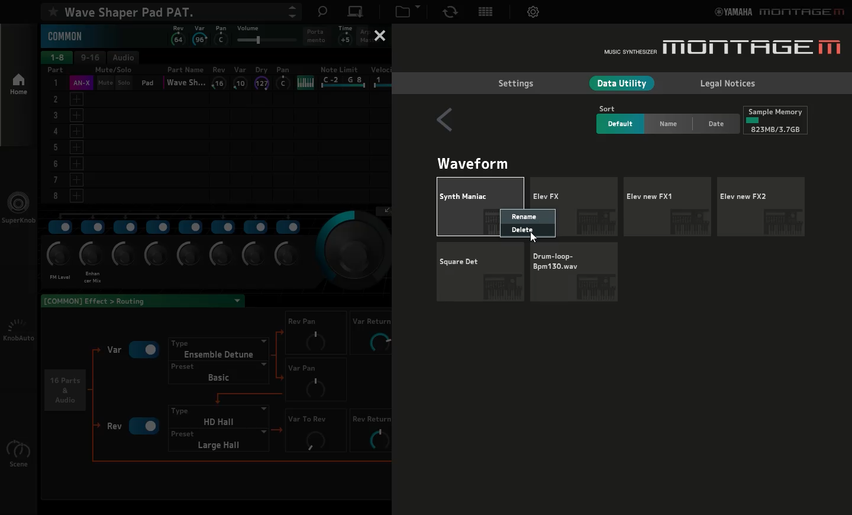Open the grid view icon in top bar
The width and height of the screenshot is (852, 515).
[x=485, y=12]
